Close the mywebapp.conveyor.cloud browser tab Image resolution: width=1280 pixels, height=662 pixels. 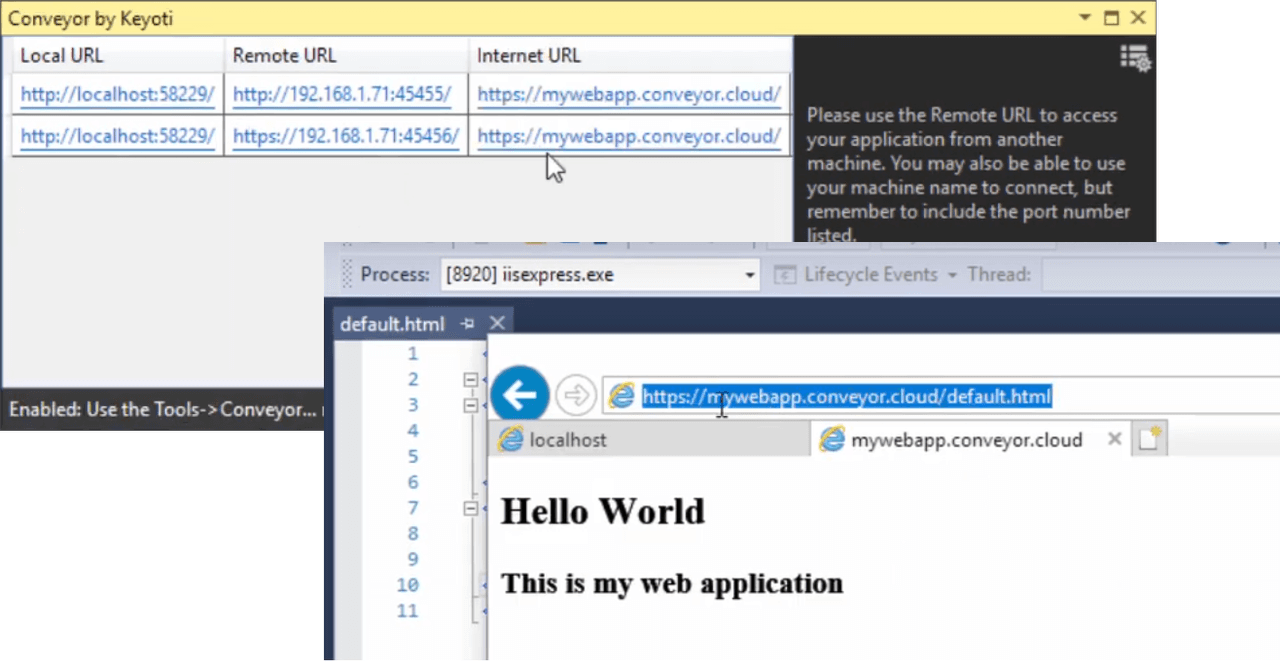[1114, 439]
